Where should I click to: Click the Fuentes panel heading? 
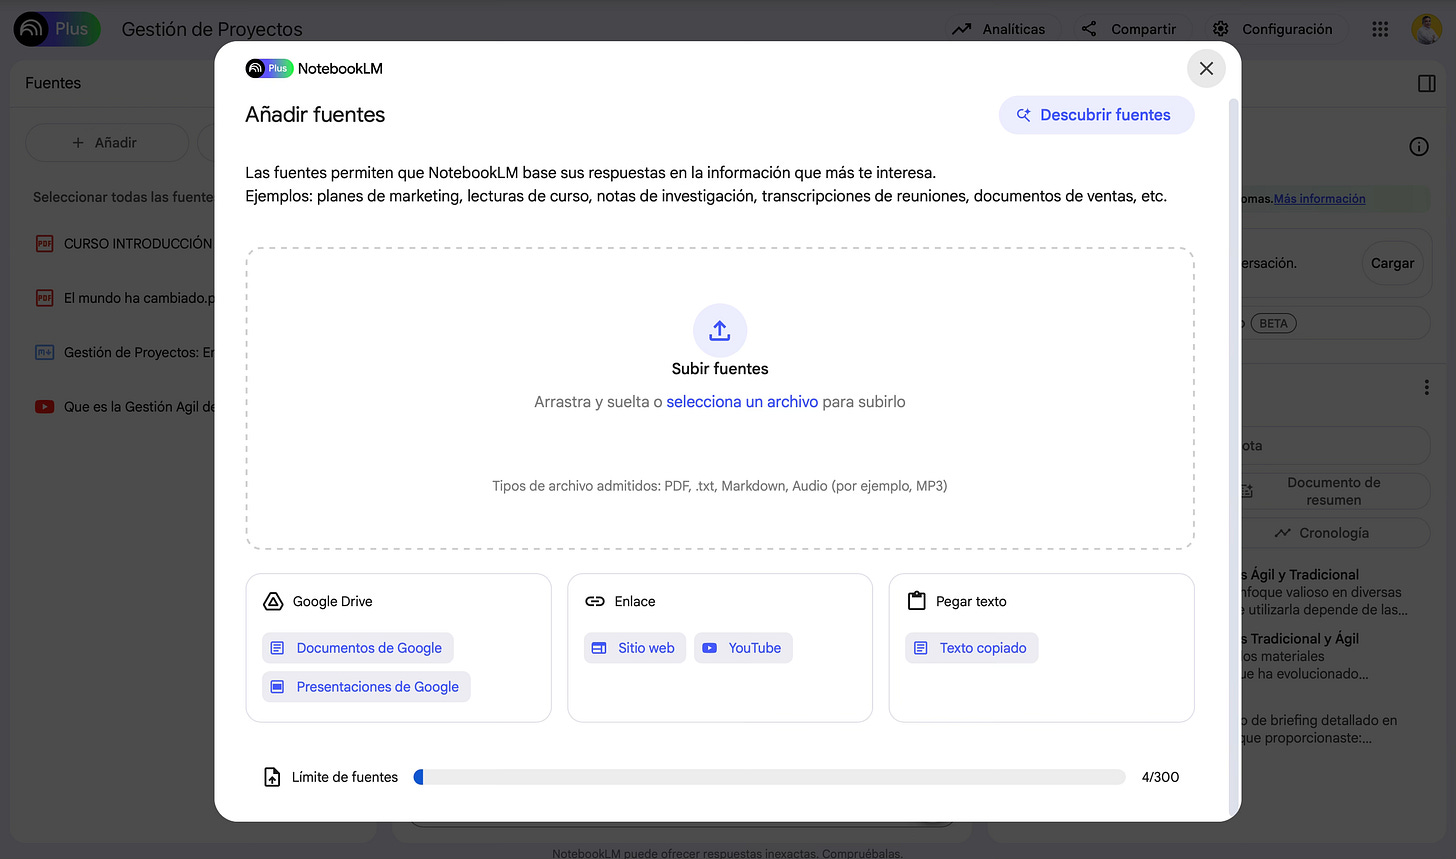coord(53,83)
